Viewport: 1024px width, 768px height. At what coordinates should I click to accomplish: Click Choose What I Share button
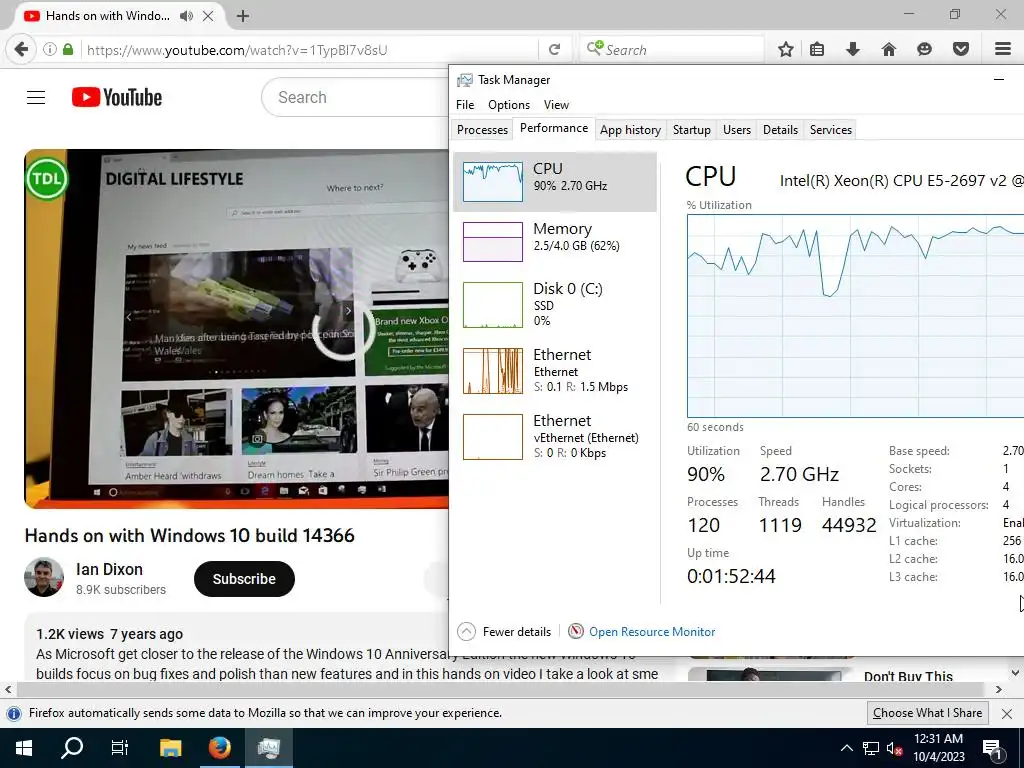[x=927, y=712]
